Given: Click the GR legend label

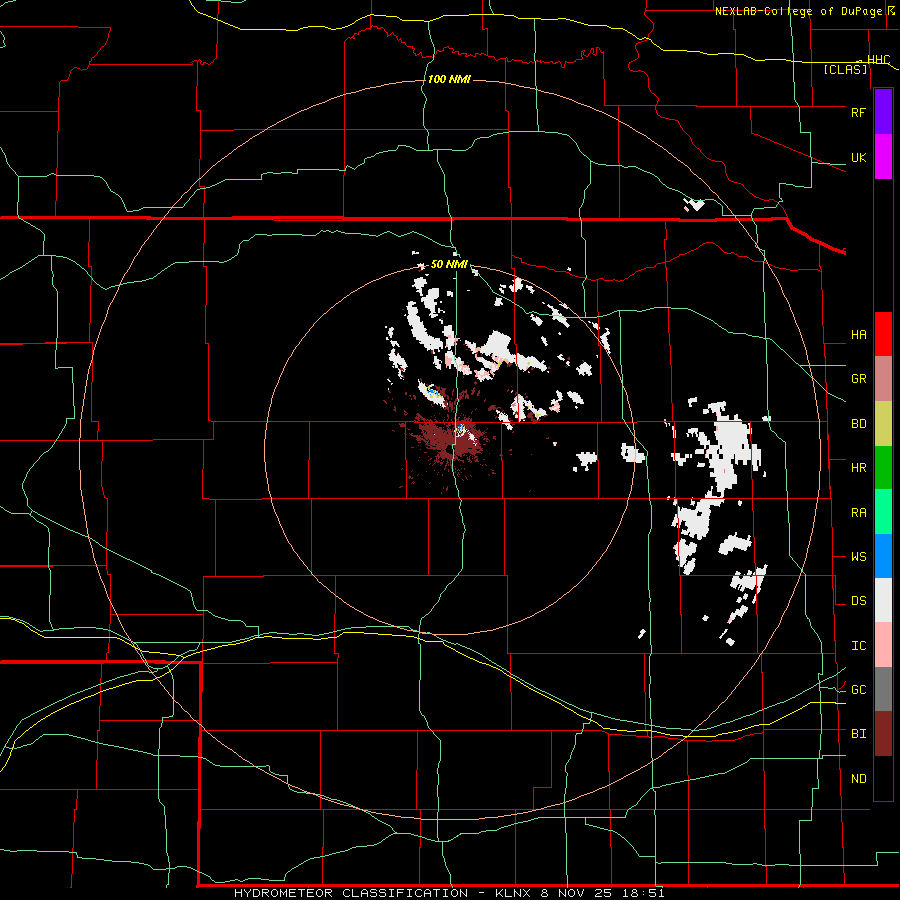Looking at the screenshot, I should (858, 379).
